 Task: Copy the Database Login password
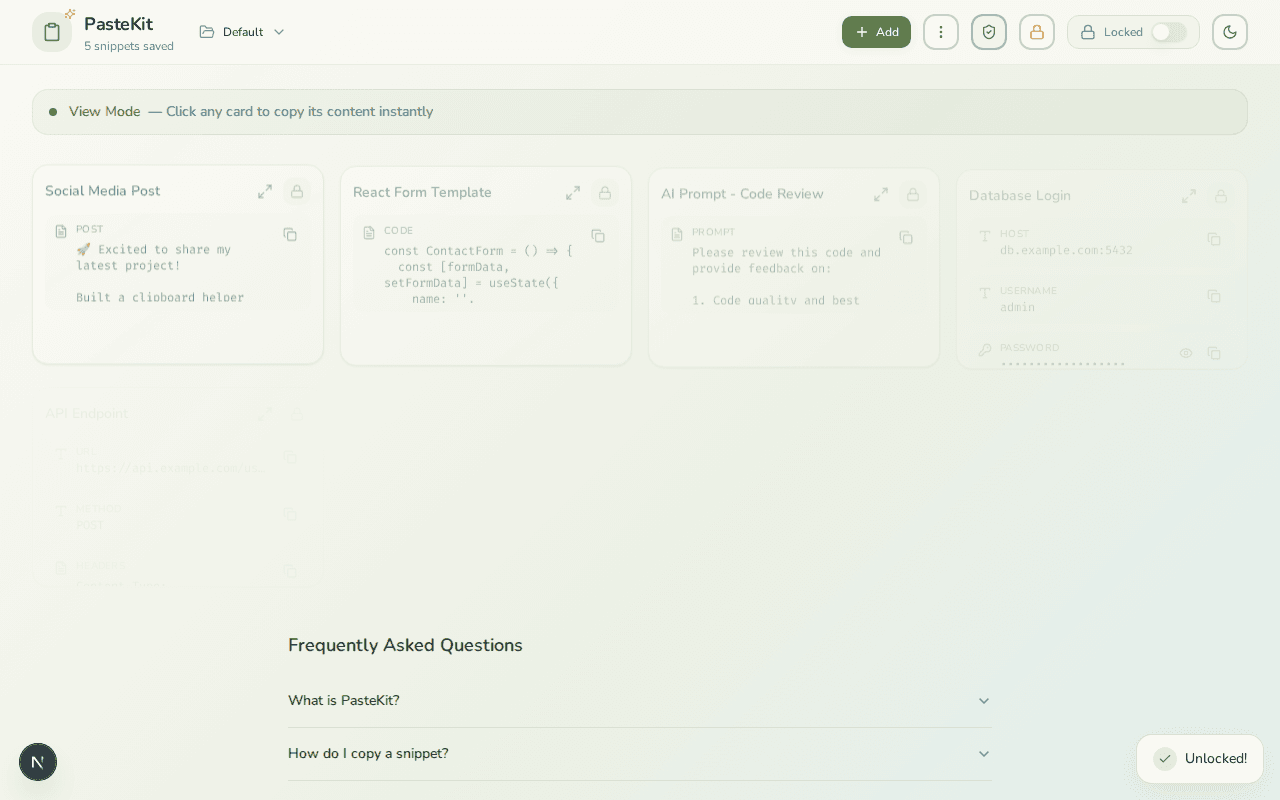point(1214,353)
